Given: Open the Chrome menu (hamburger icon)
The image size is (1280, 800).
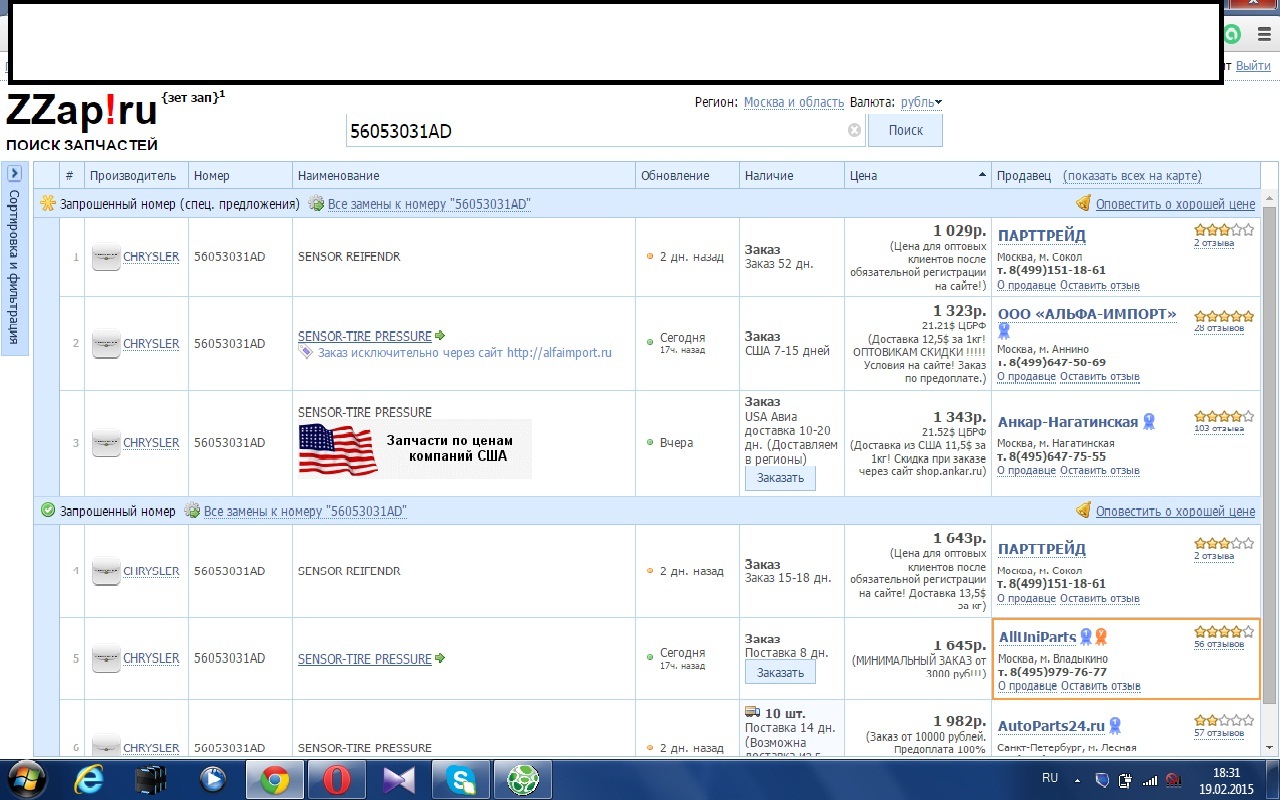Looking at the screenshot, I should [x=1265, y=34].
